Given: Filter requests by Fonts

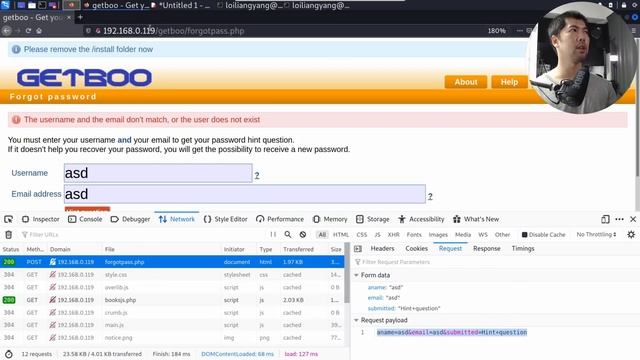Looking at the screenshot, I should point(414,235).
